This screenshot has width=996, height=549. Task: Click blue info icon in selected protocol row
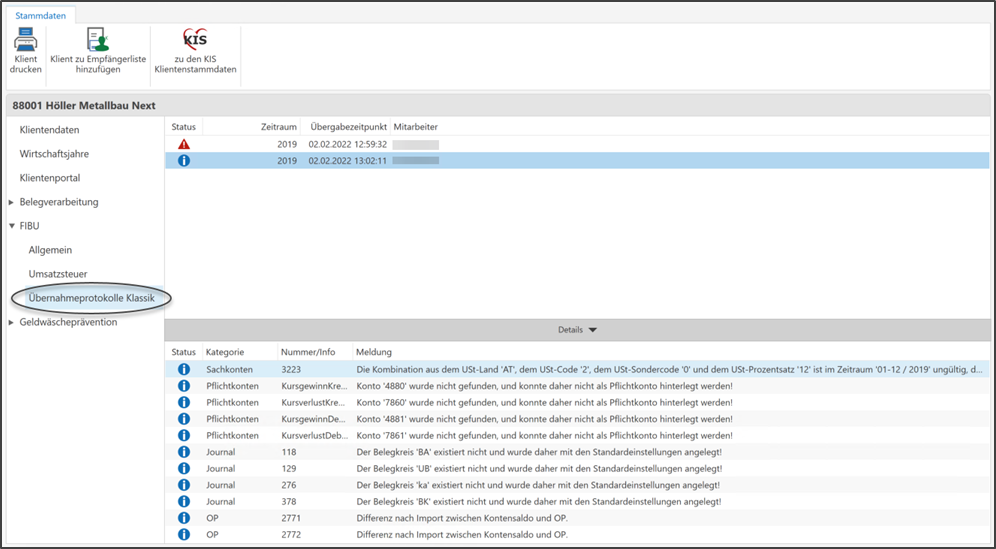(183, 161)
